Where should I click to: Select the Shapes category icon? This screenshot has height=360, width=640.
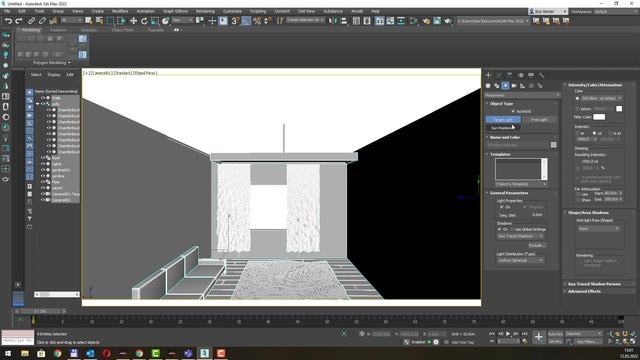(x=496, y=86)
